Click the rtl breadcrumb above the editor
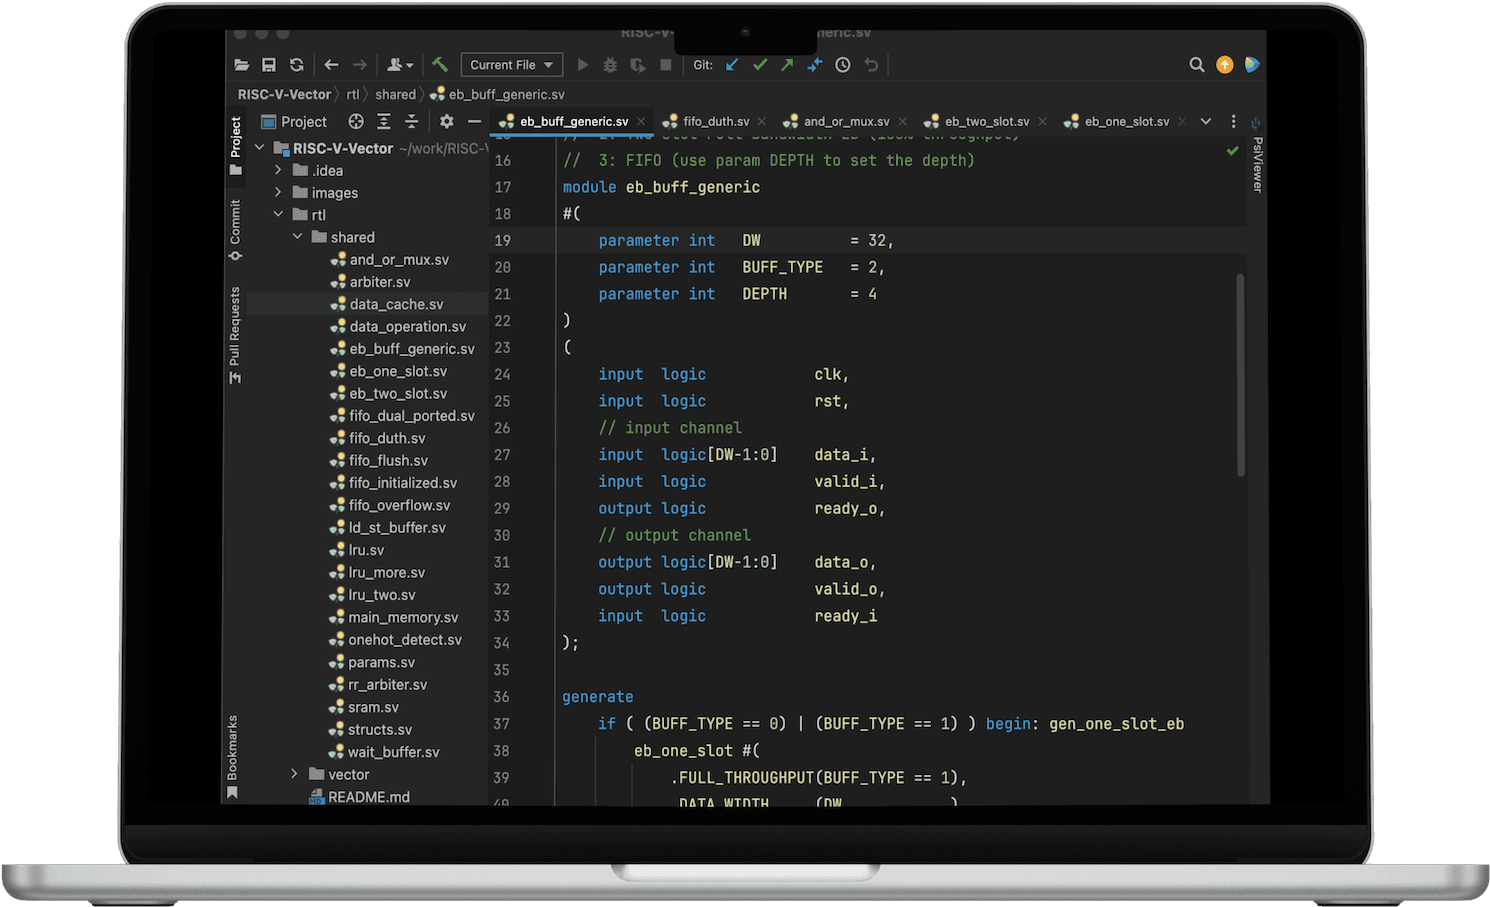The image size is (1490, 907). point(353,93)
